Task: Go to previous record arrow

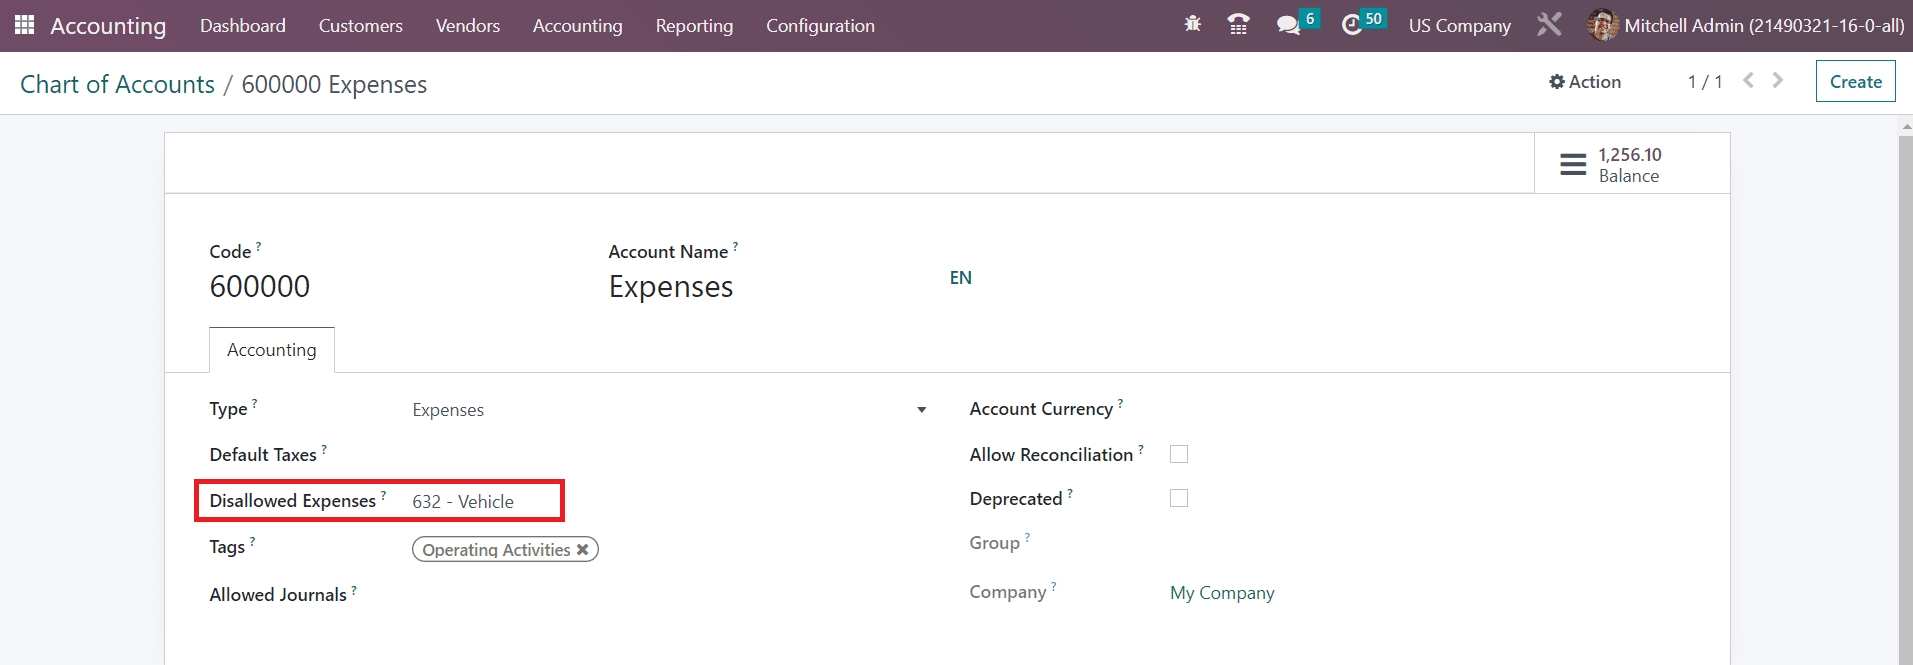Action: coord(1748,81)
